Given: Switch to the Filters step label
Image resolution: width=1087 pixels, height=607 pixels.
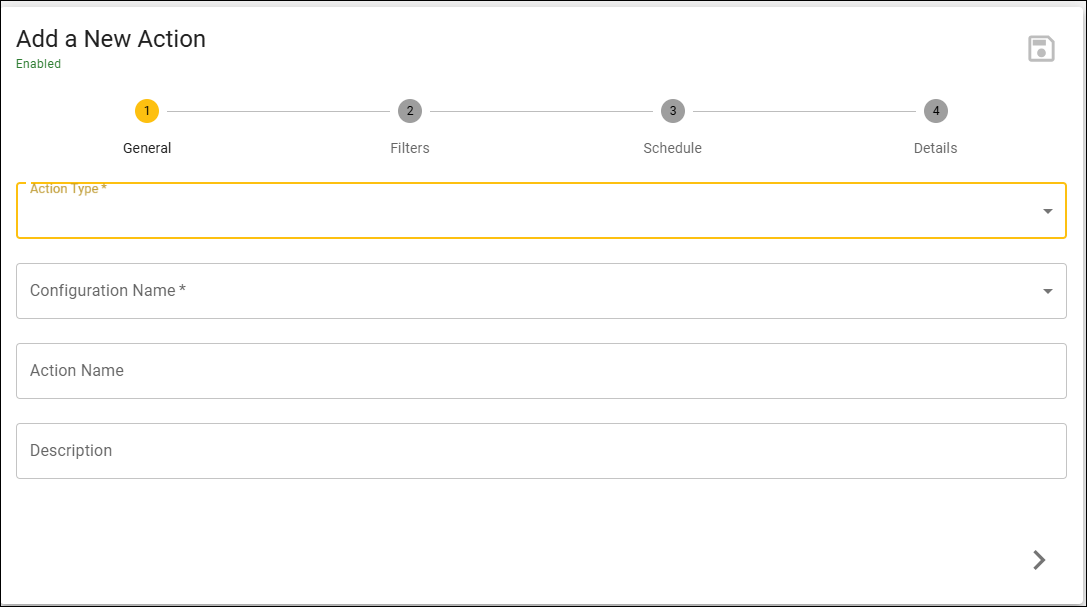Looking at the screenshot, I should [x=410, y=148].
